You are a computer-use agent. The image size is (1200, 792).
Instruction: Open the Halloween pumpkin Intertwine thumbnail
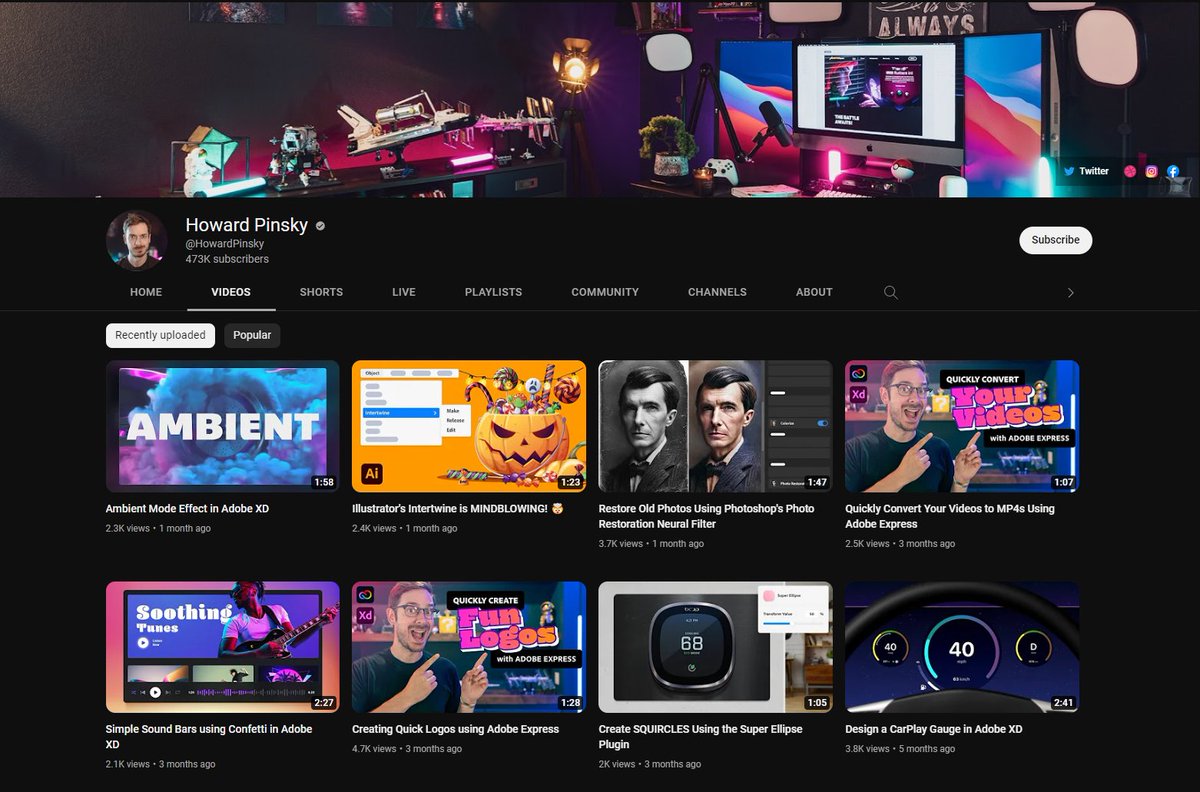click(x=469, y=426)
